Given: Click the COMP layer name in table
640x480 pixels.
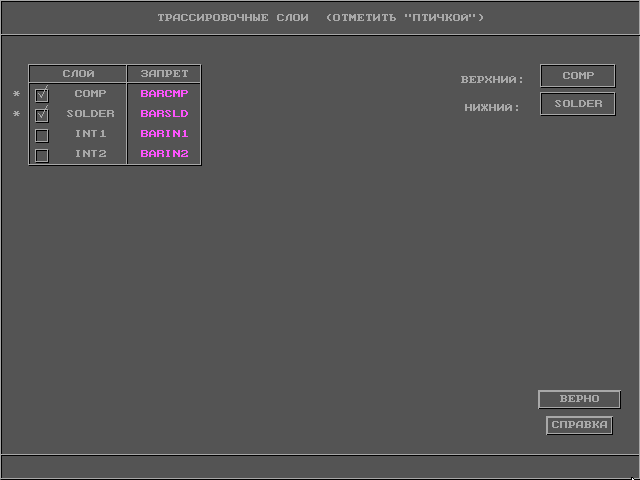Looking at the screenshot, I should point(90,93).
